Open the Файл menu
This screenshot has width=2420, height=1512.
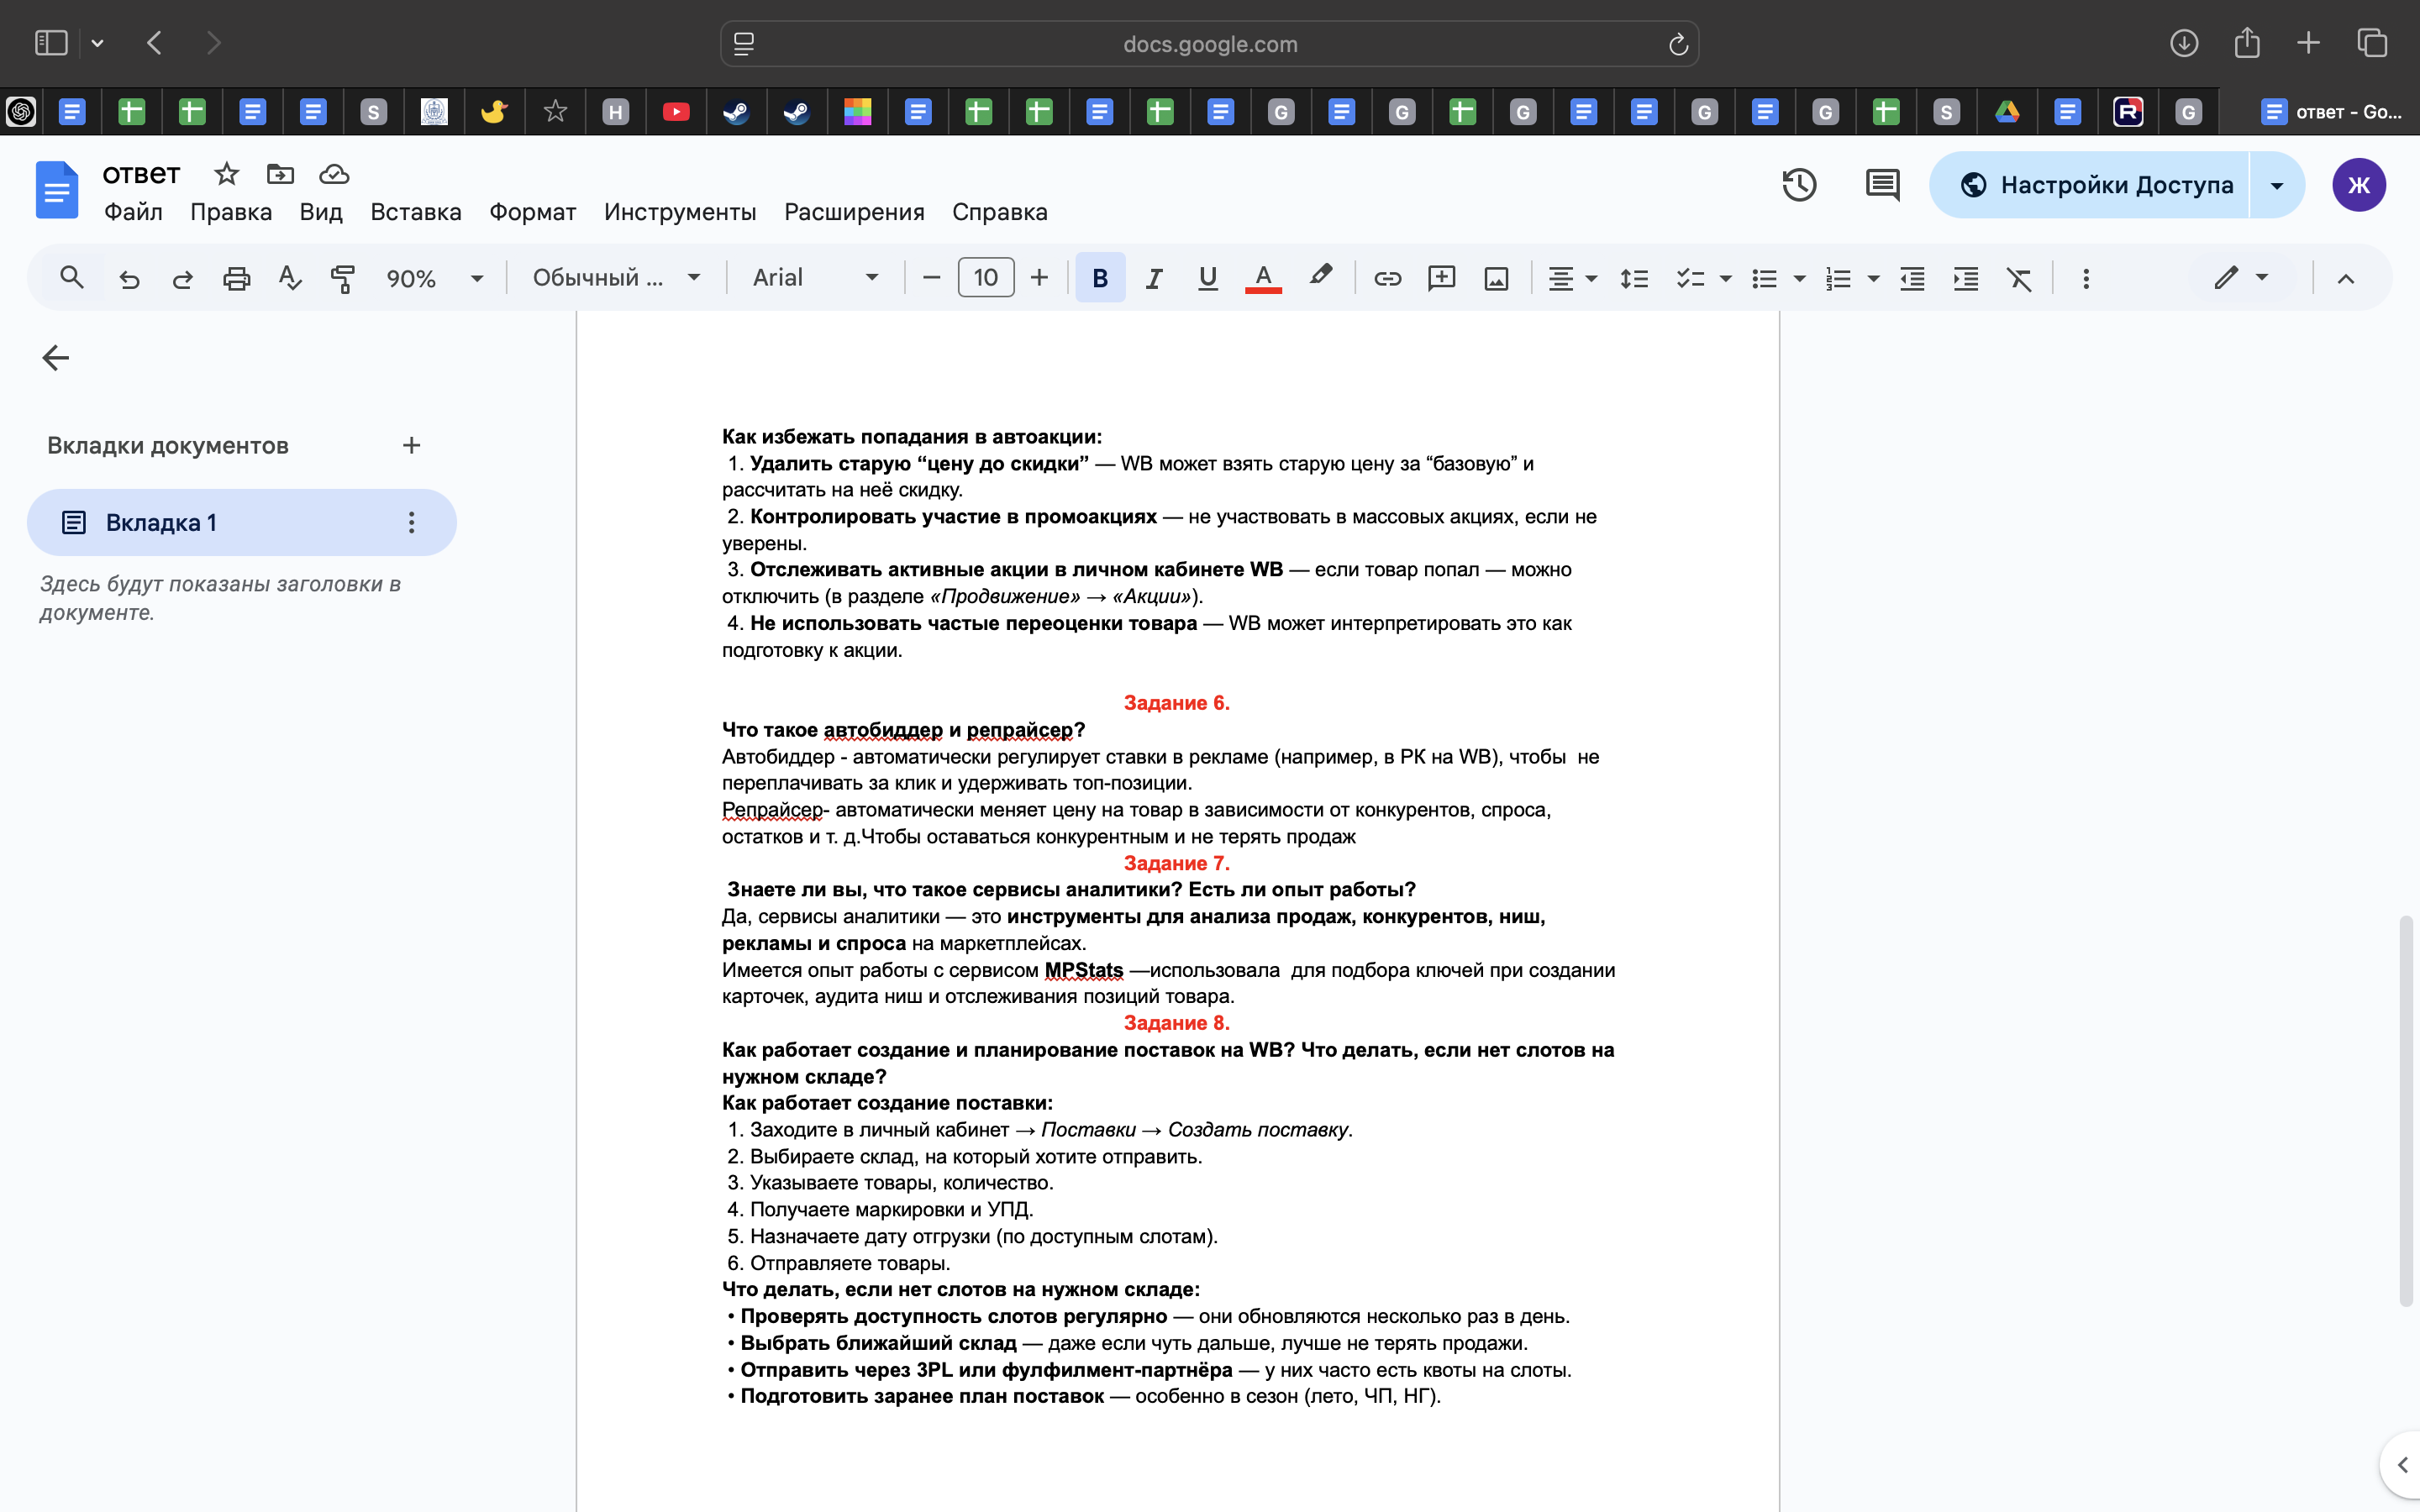[x=133, y=212]
